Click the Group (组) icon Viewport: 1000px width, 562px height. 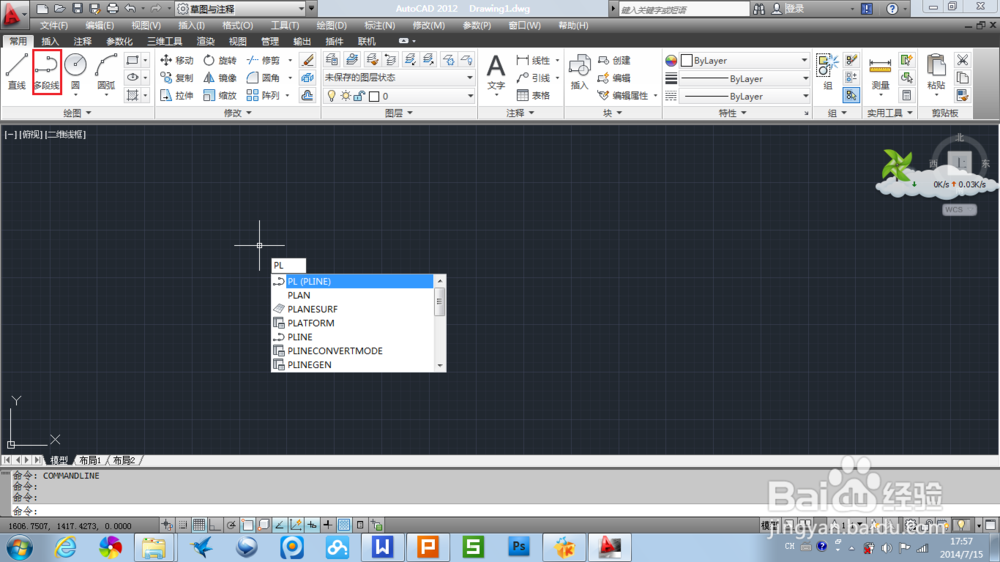click(x=828, y=71)
